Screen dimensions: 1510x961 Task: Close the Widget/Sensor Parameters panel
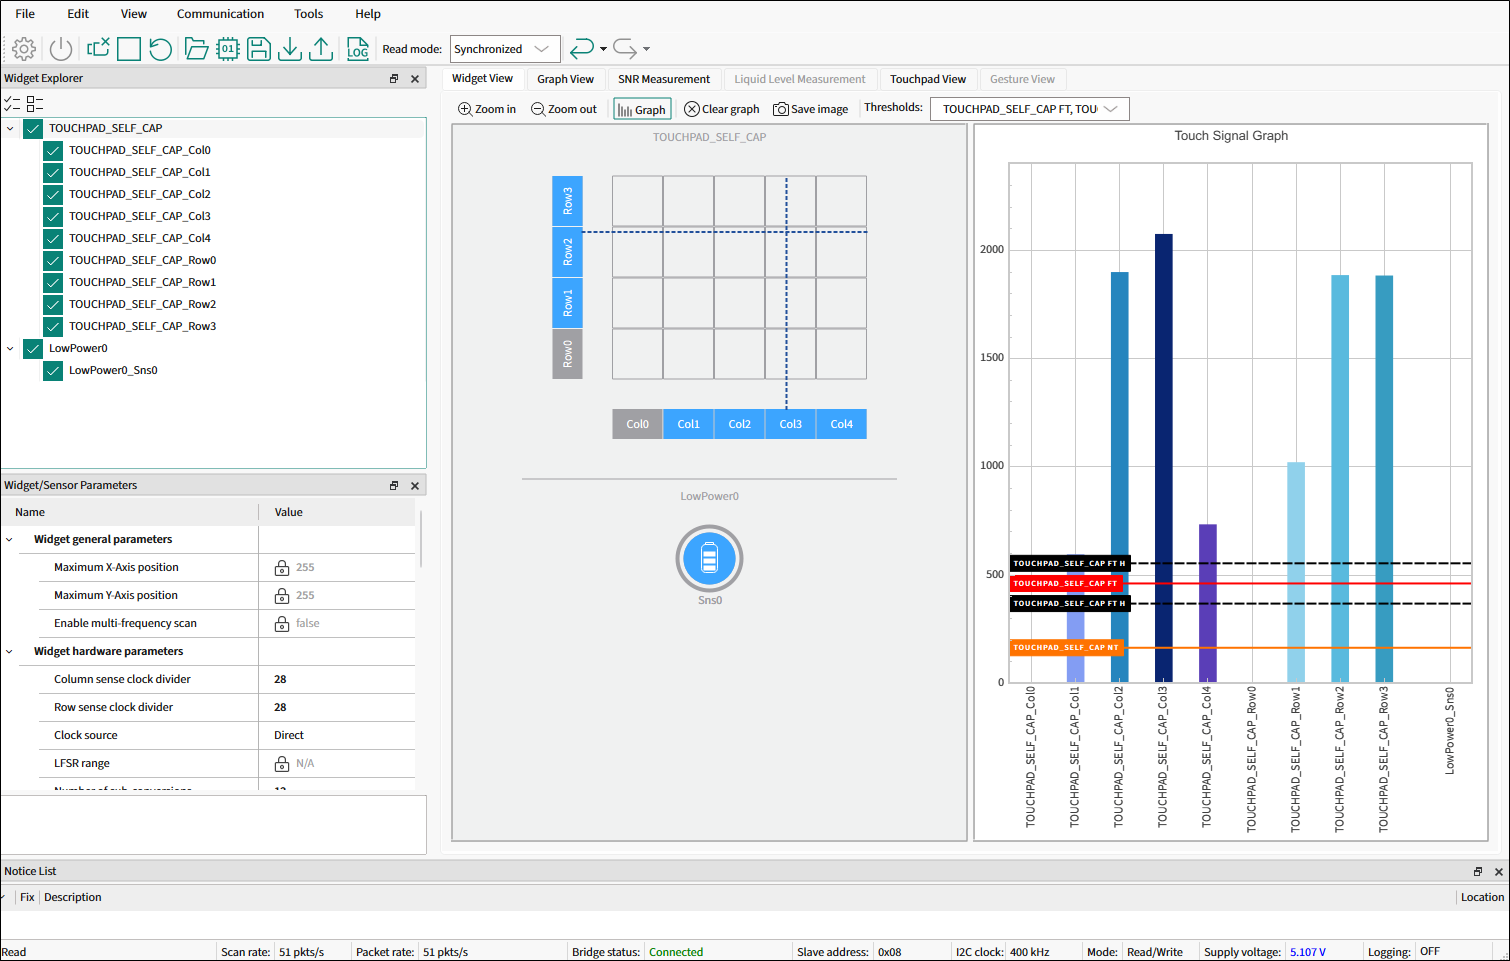(x=415, y=485)
